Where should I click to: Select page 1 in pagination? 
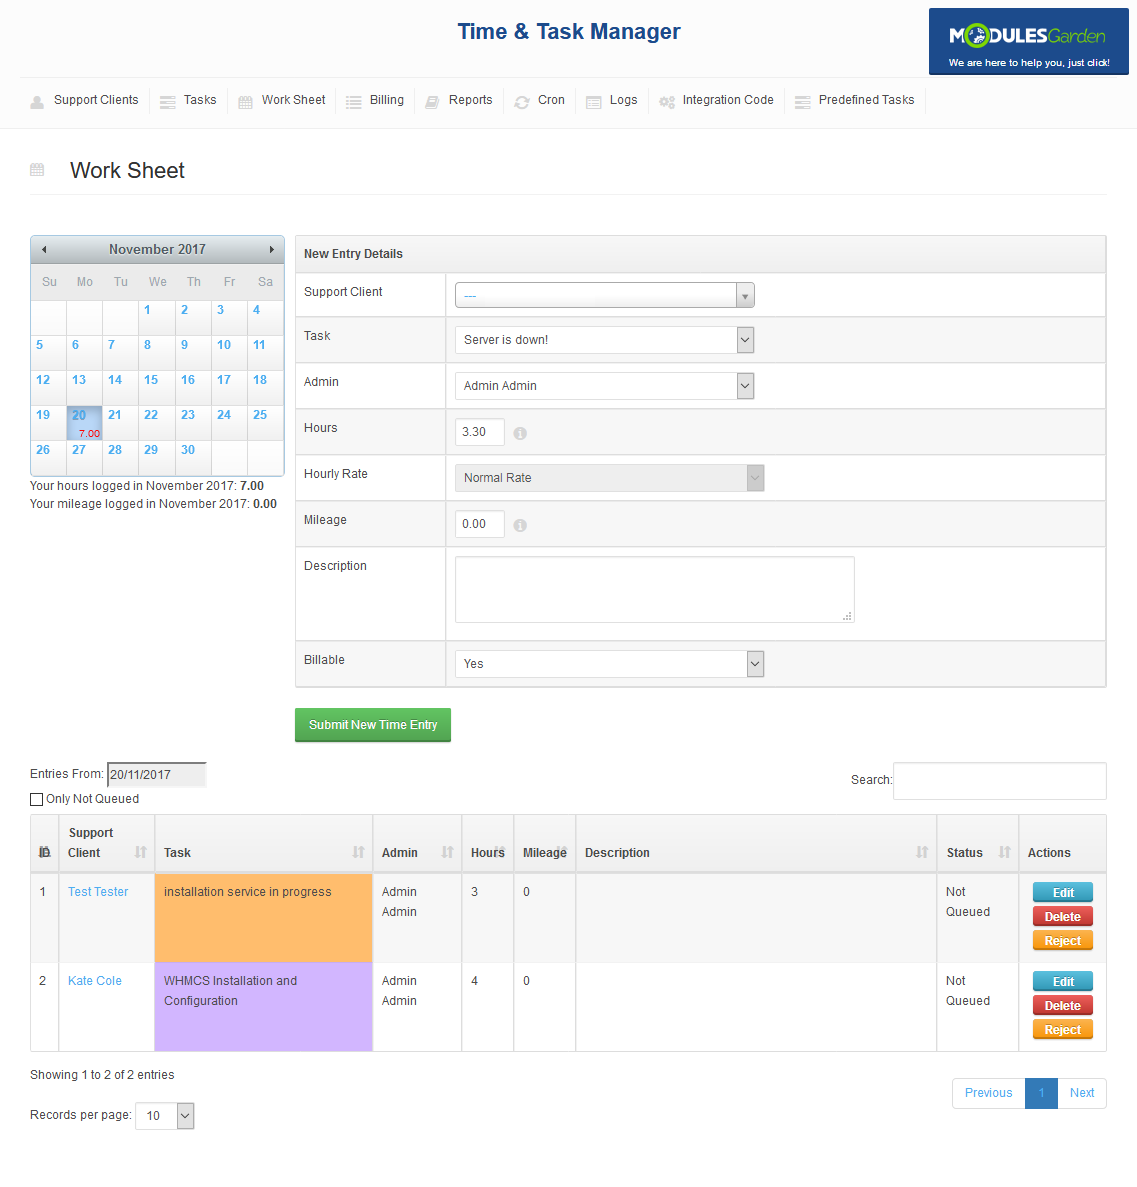(1041, 1093)
